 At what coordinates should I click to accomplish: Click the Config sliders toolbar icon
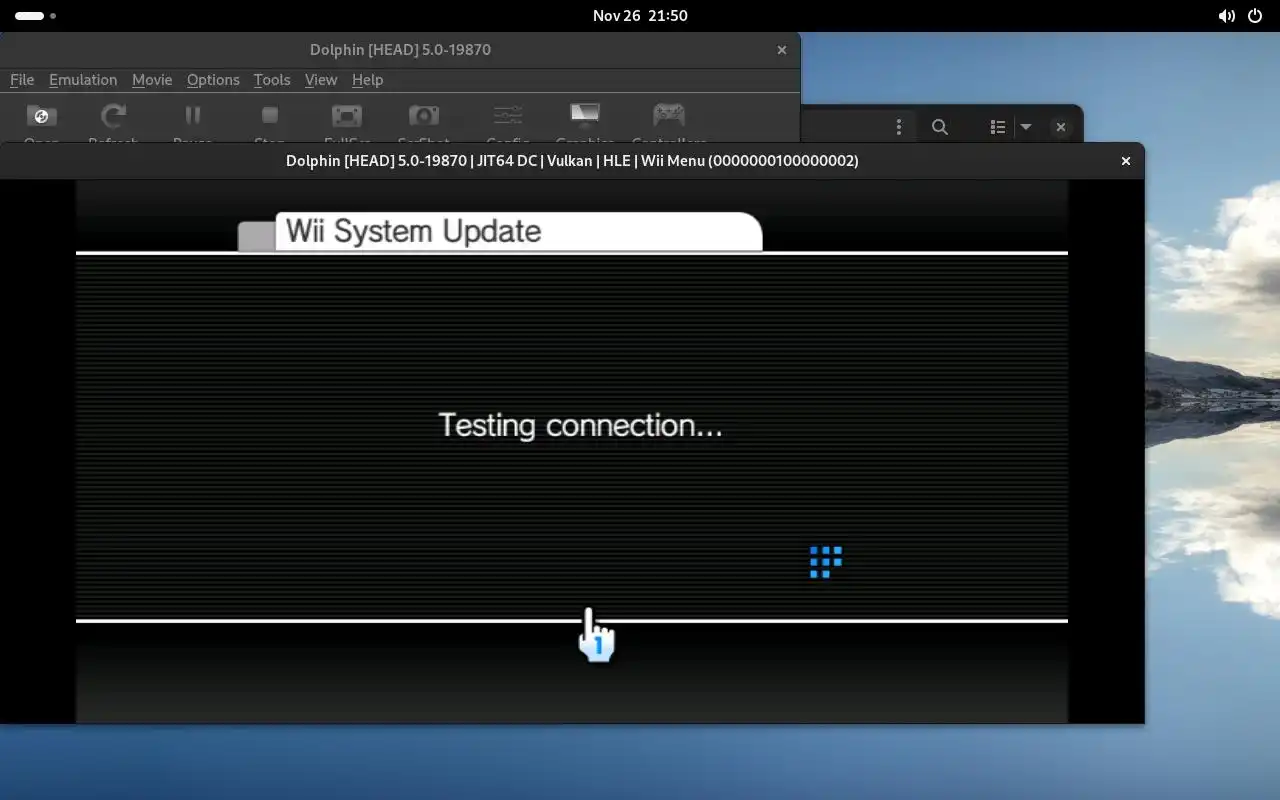click(x=508, y=116)
